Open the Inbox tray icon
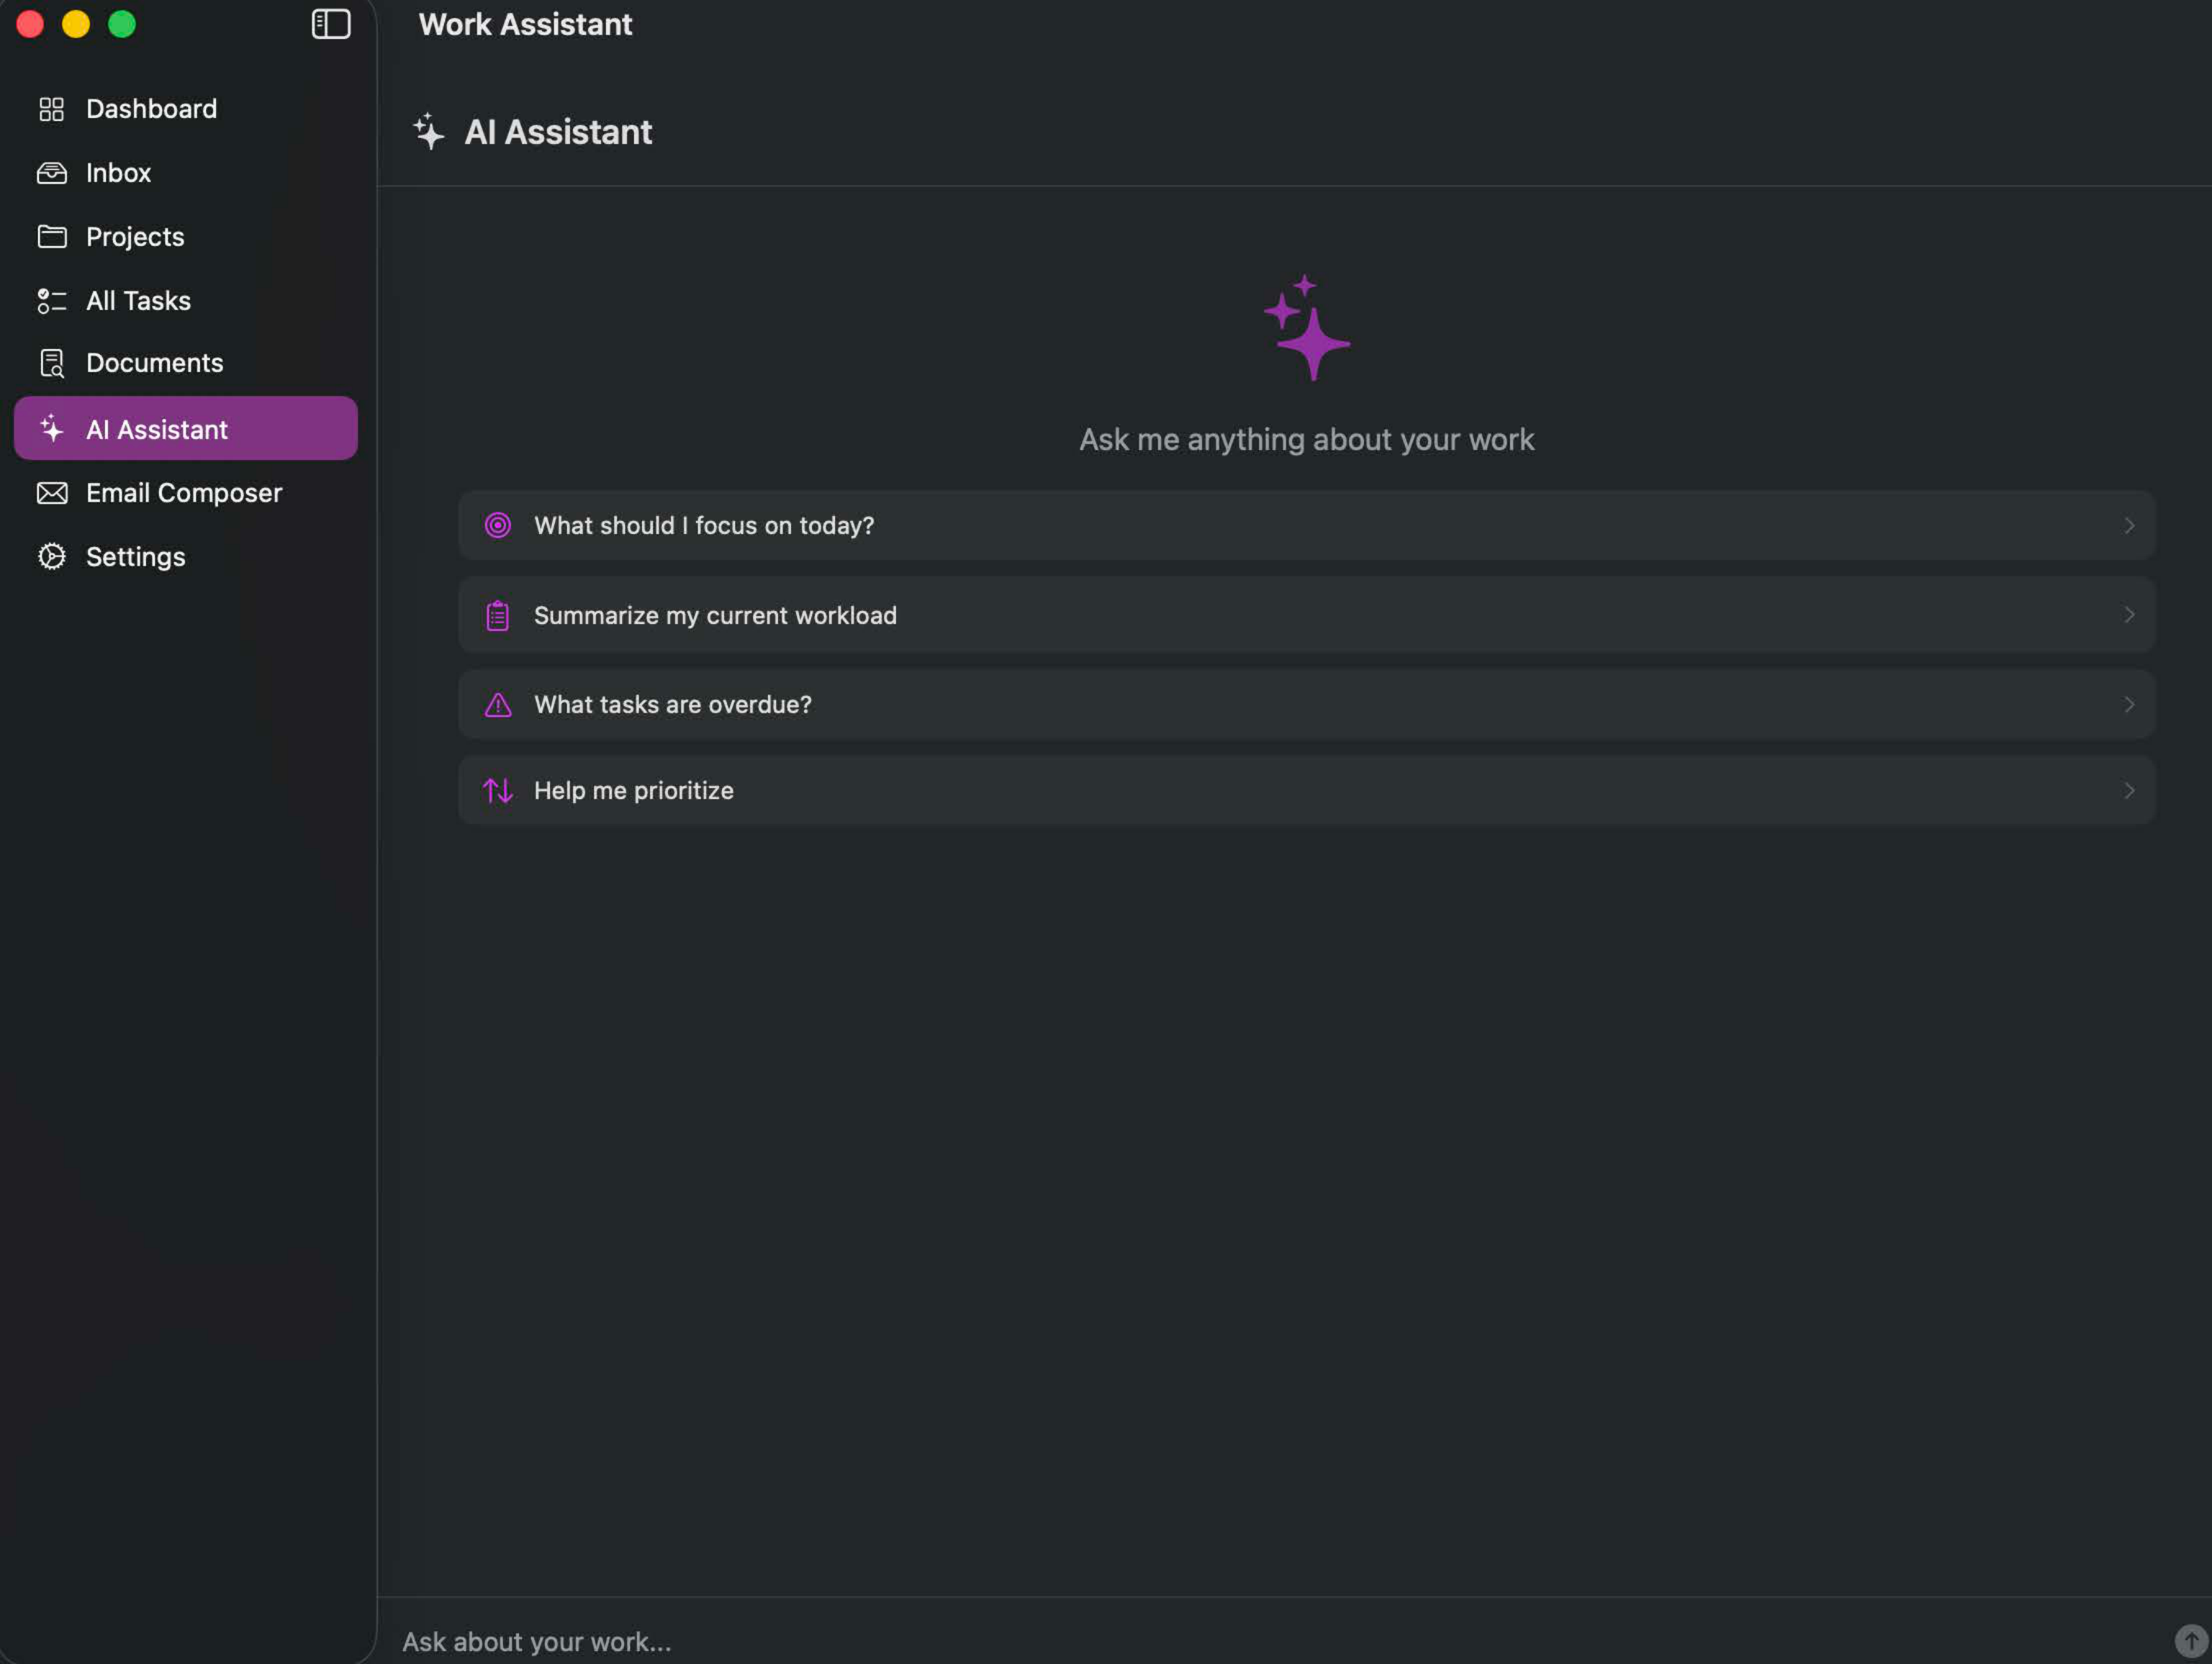 [x=52, y=173]
